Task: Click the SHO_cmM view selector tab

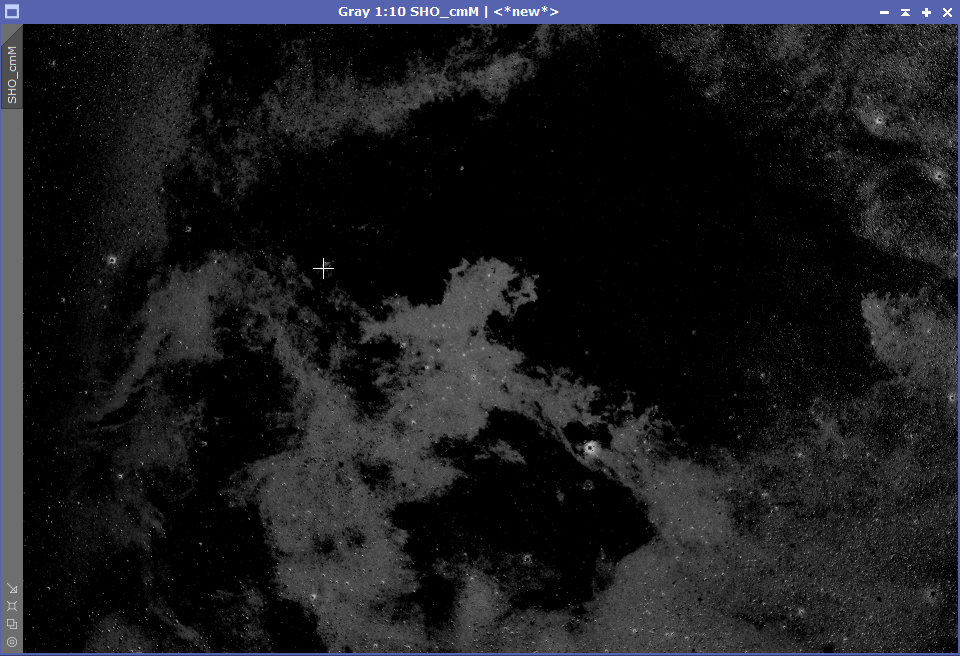Action: click(12, 69)
